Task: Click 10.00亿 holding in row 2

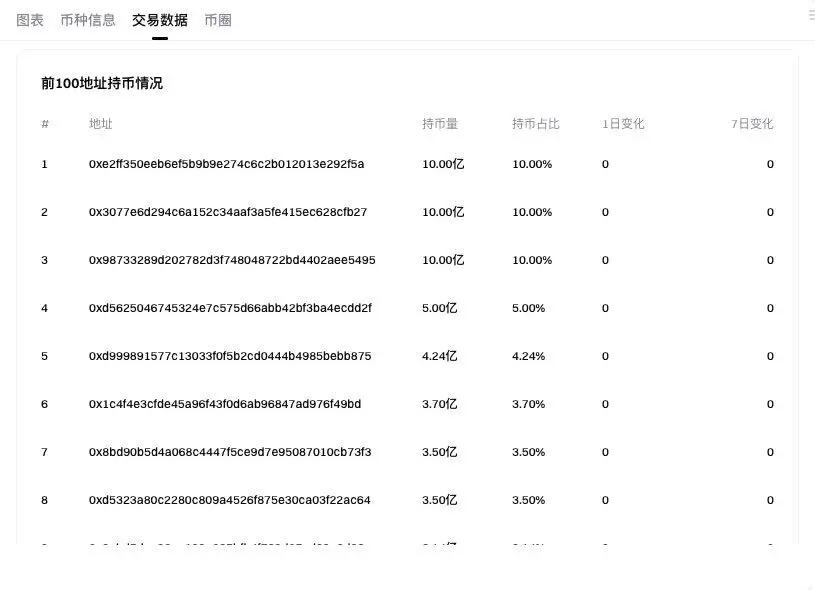Action: pyautogui.click(x=443, y=212)
